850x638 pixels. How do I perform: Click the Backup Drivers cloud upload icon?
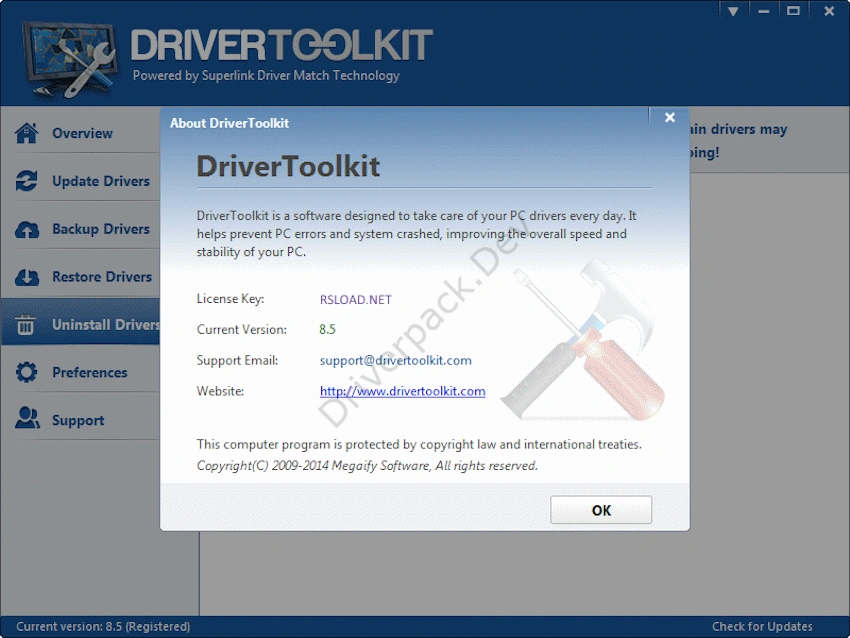(x=27, y=229)
